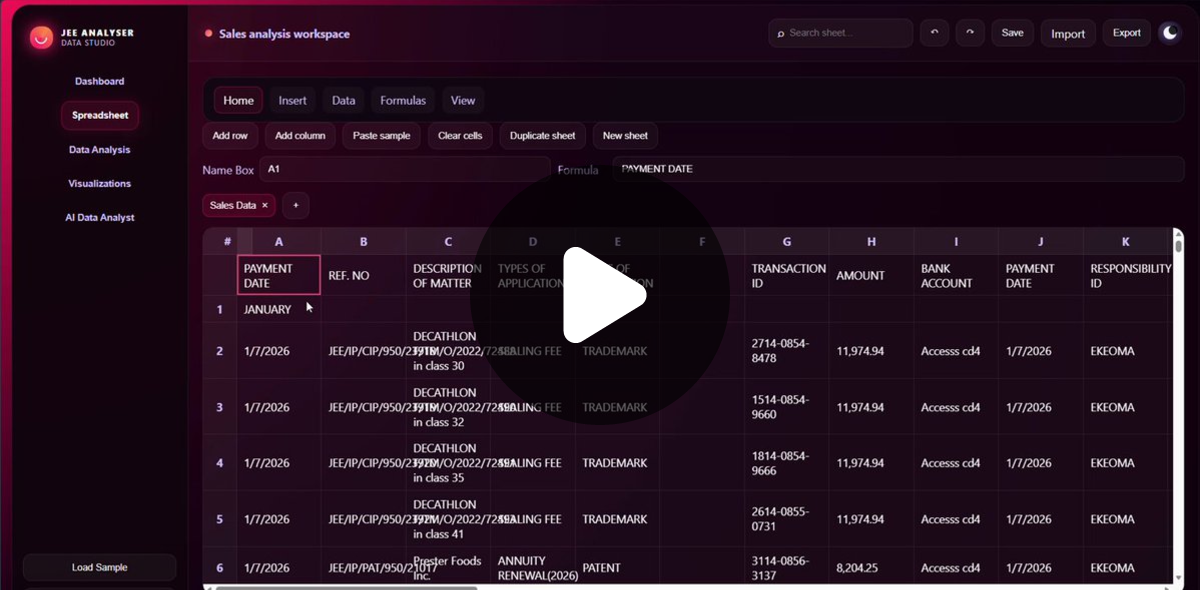Click the Duplicate sheet button
The image size is (1200, 590).
[543, 135]
